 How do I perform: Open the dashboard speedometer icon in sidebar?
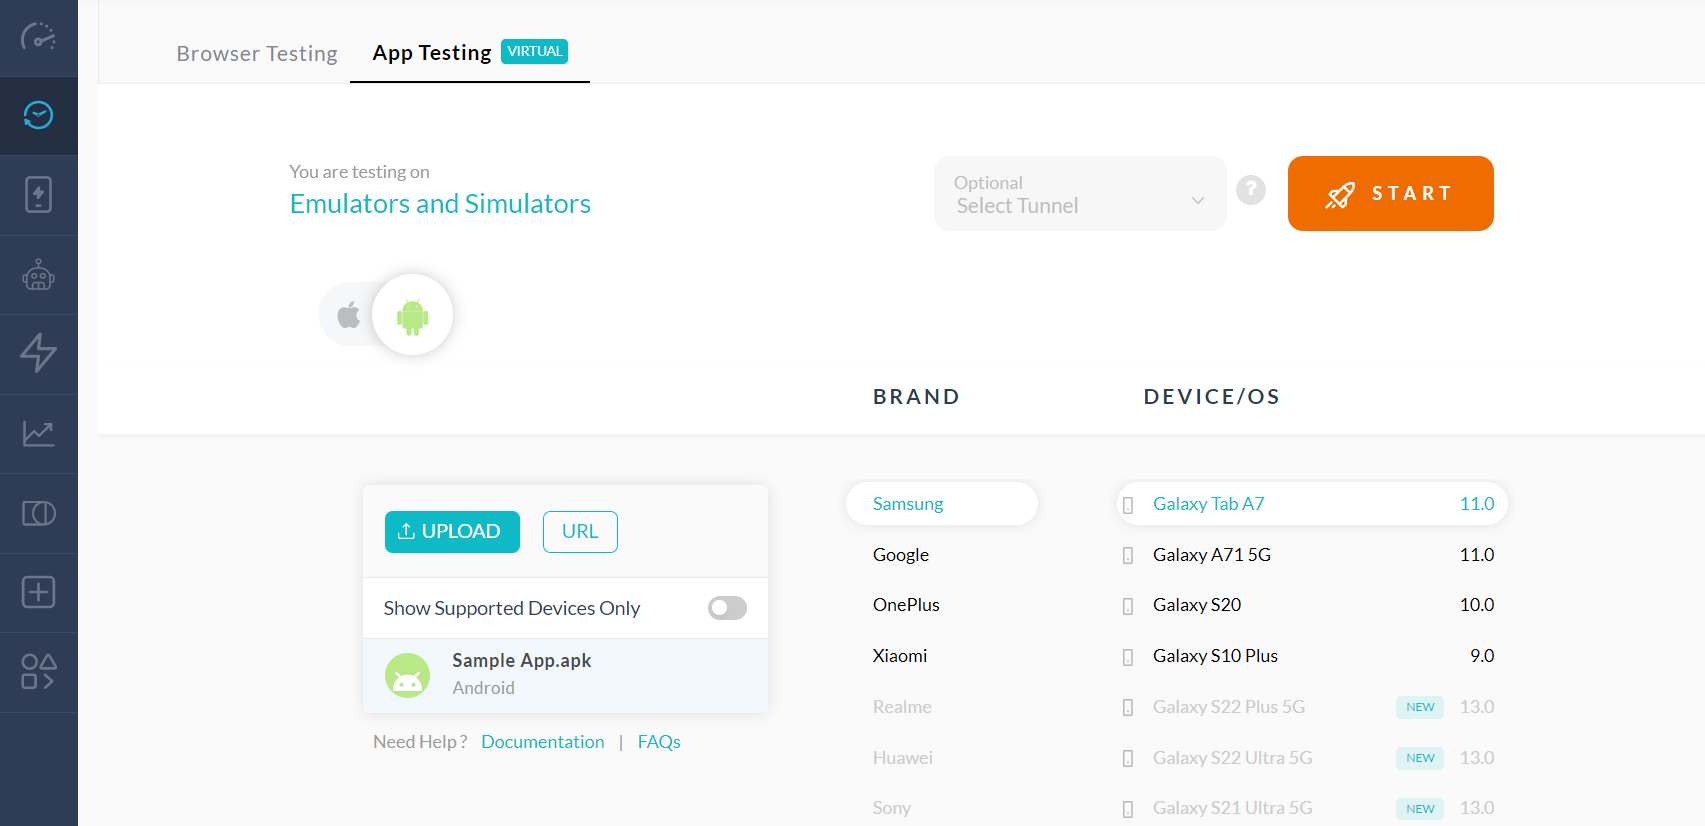point(38,37)
